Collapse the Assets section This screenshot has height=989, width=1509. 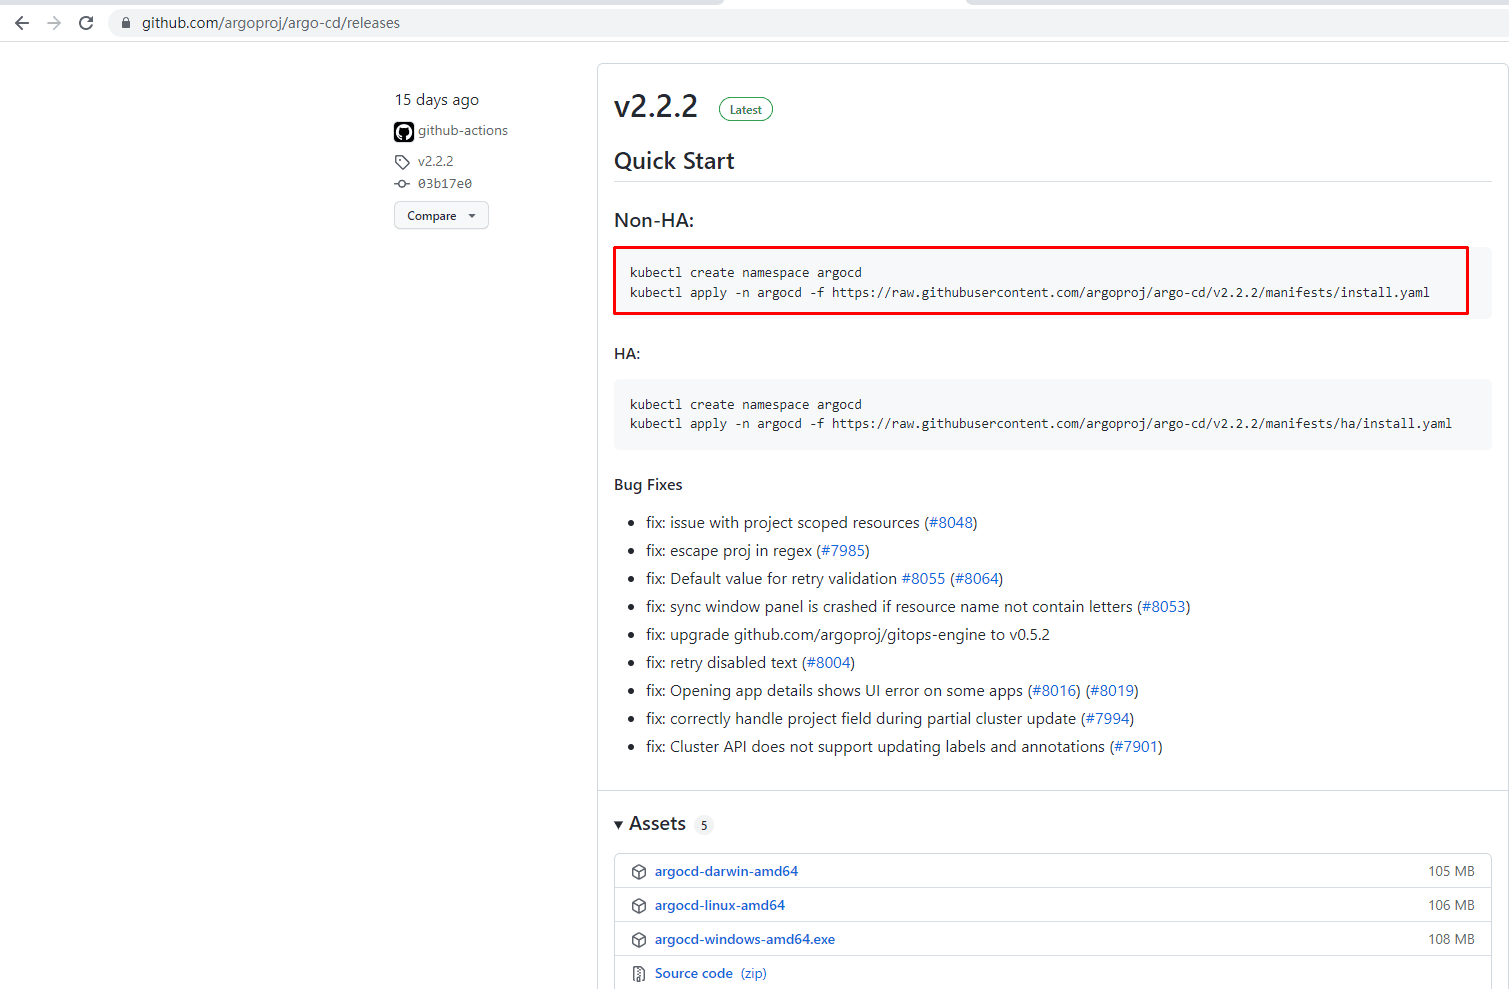[x=650, y=824]
